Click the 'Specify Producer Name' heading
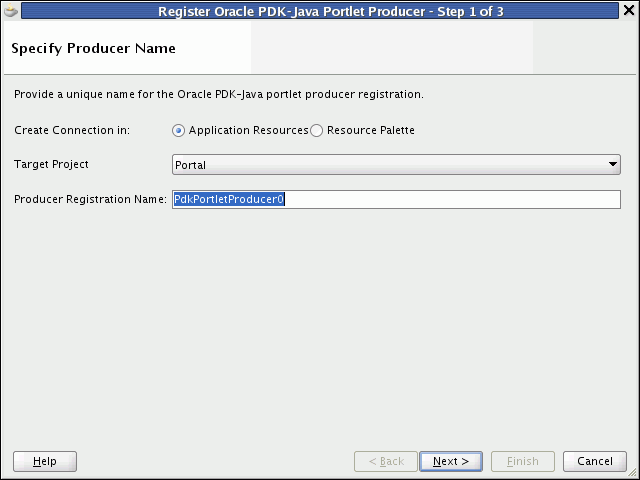640x480 pixels. (x=93, y=48)
